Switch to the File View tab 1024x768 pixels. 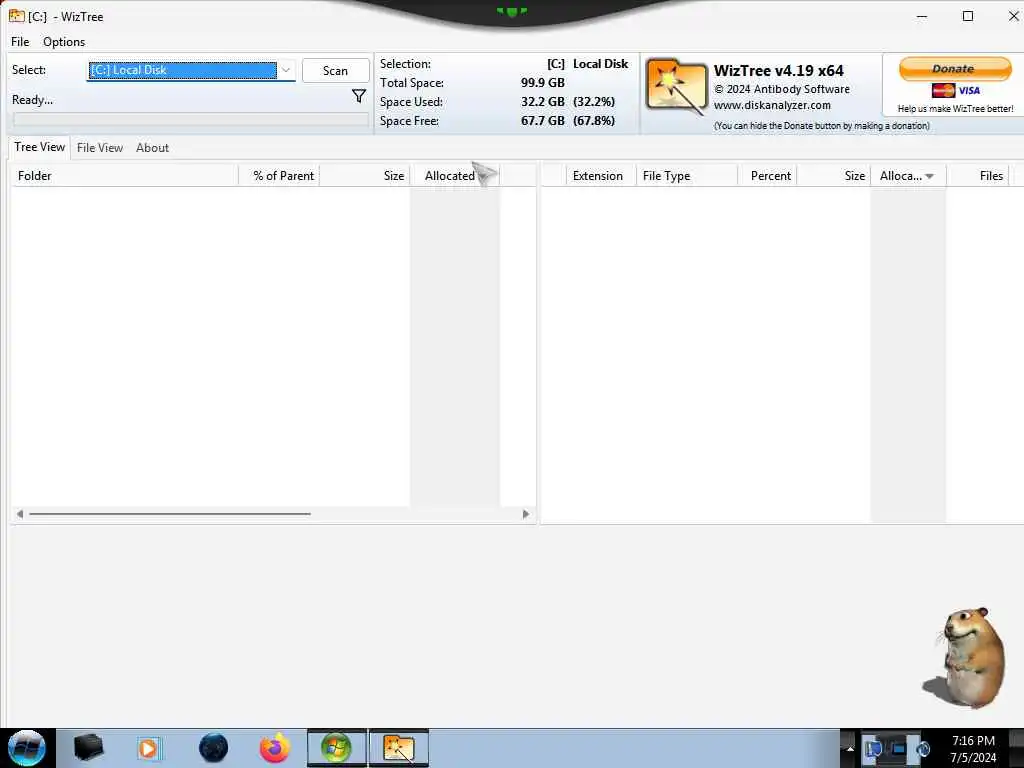point(100,148)
